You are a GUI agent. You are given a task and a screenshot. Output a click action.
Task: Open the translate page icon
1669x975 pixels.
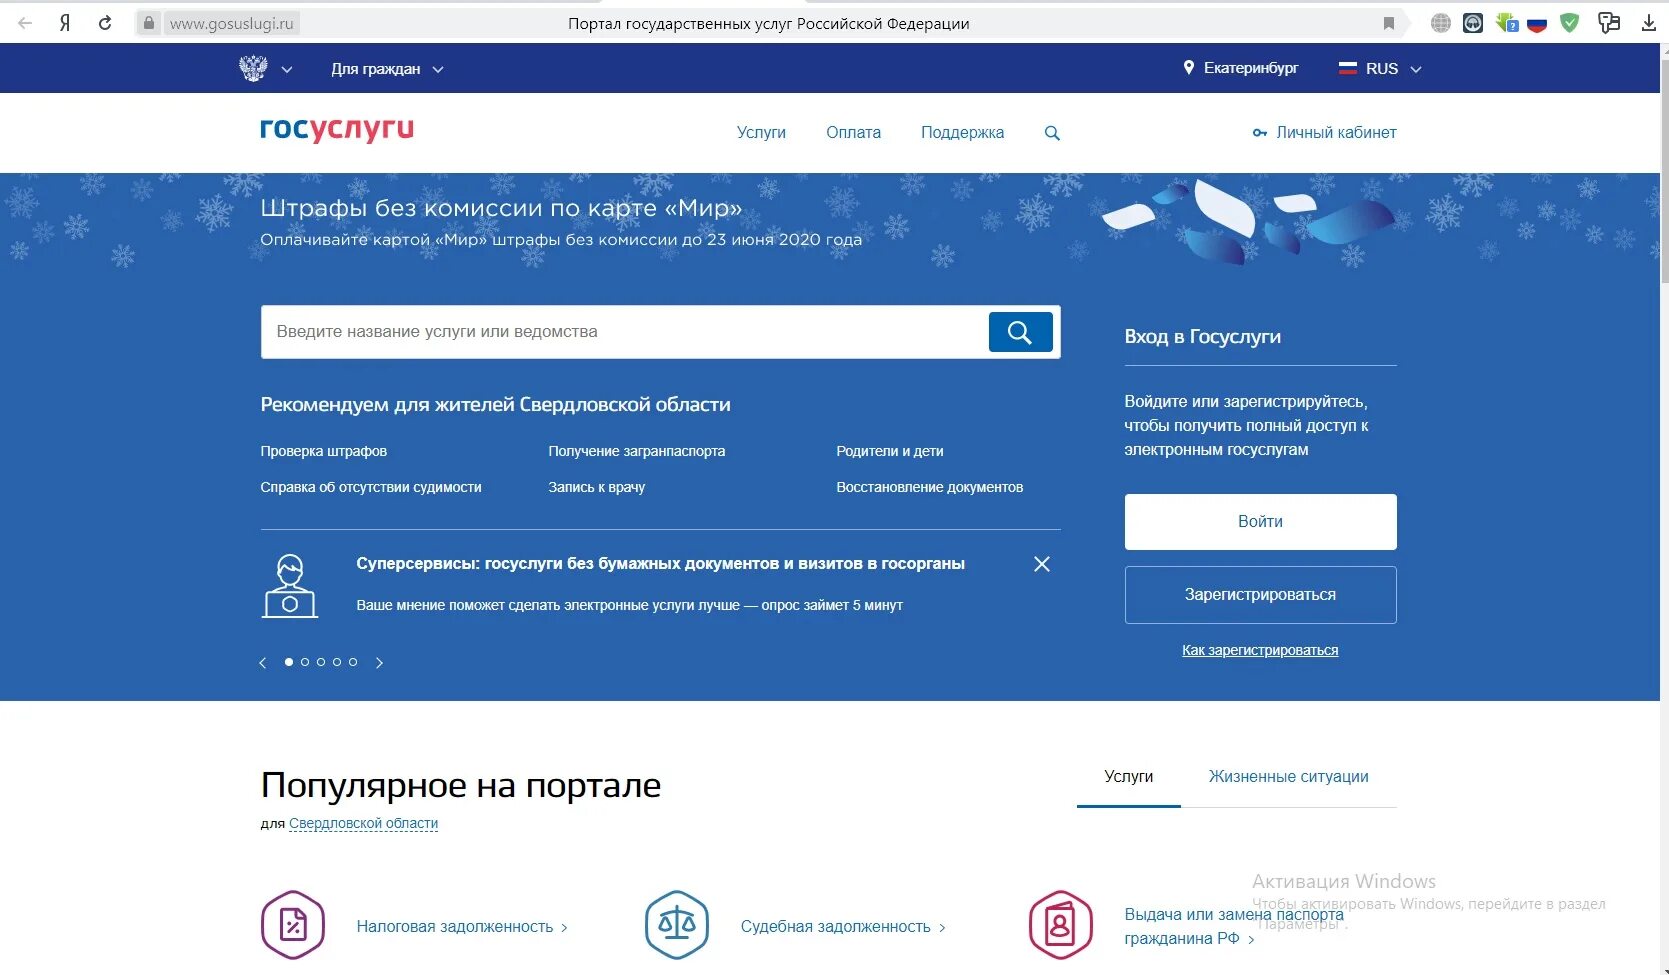pyautogui.click(x=1609, y=23)
